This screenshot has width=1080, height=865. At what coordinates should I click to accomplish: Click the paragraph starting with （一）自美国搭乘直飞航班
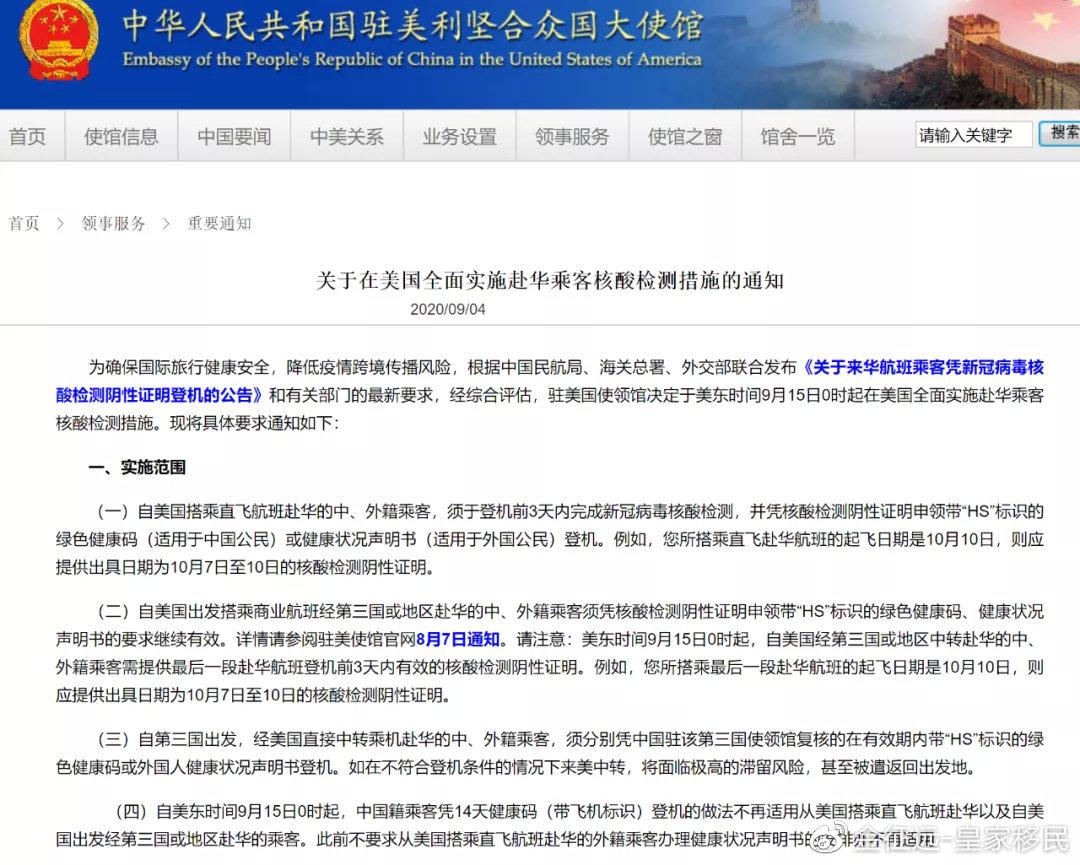(550, 539)
